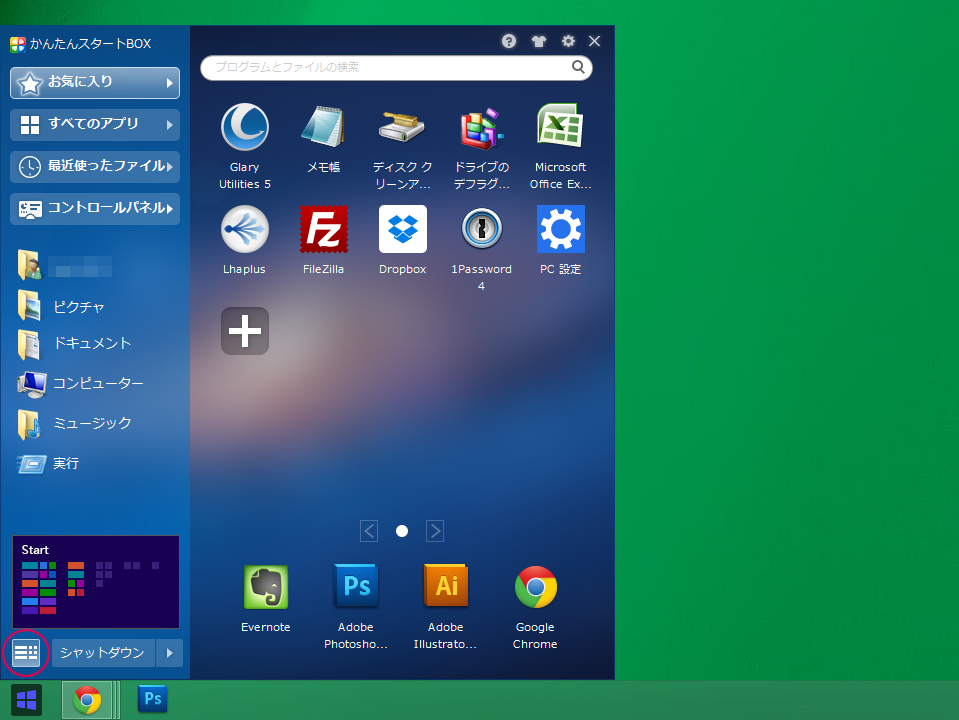Switch to Chrome on the taskbar
This screenshot has height=720, width=959.
click(x=87, y=700)
